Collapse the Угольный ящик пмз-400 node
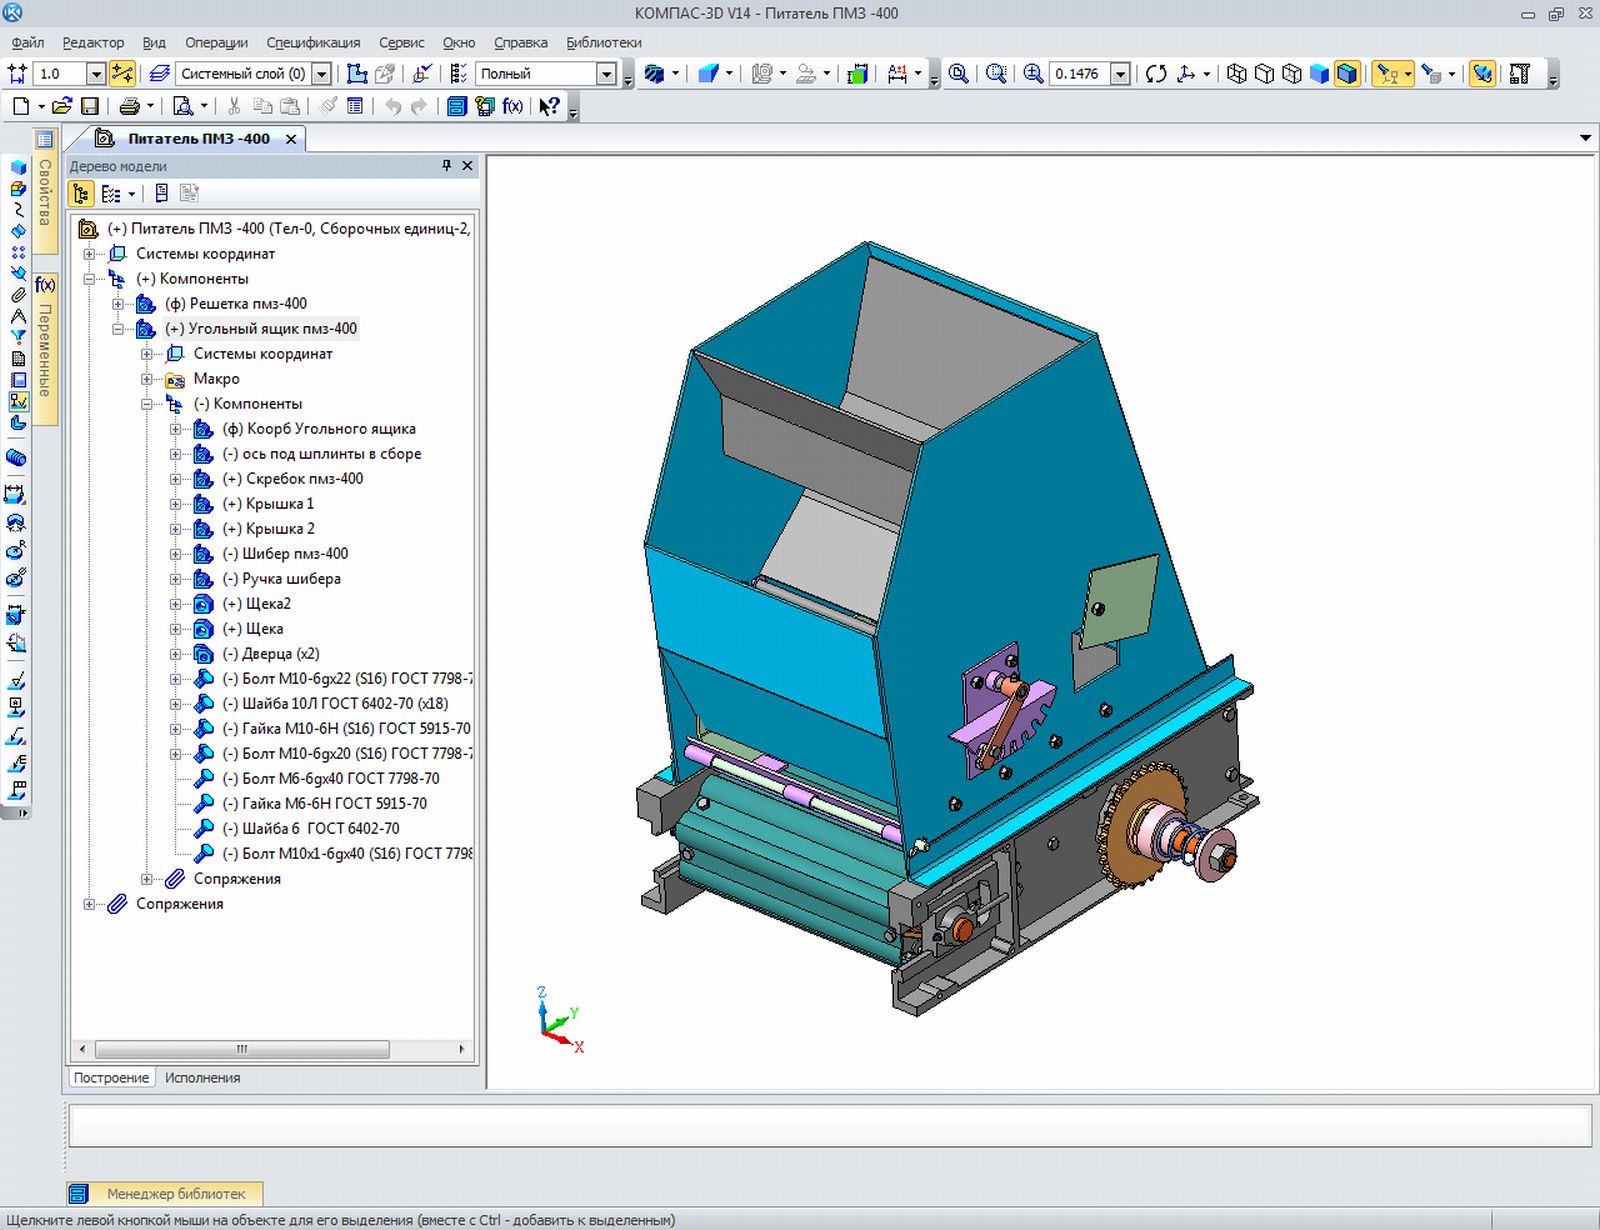The image size is (1600, 1230). coord(118,329)
